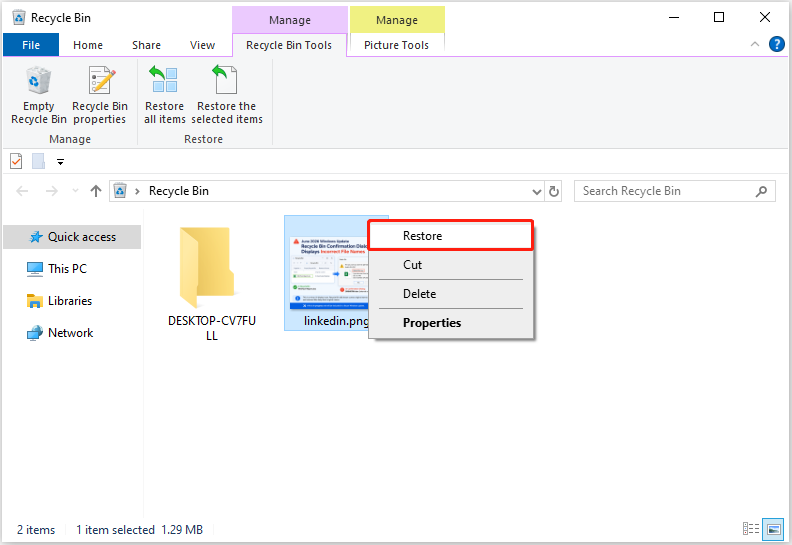This screenshot has width=792, height=545.
Task: Open address bar history dropdown
Action: point(537,191)
